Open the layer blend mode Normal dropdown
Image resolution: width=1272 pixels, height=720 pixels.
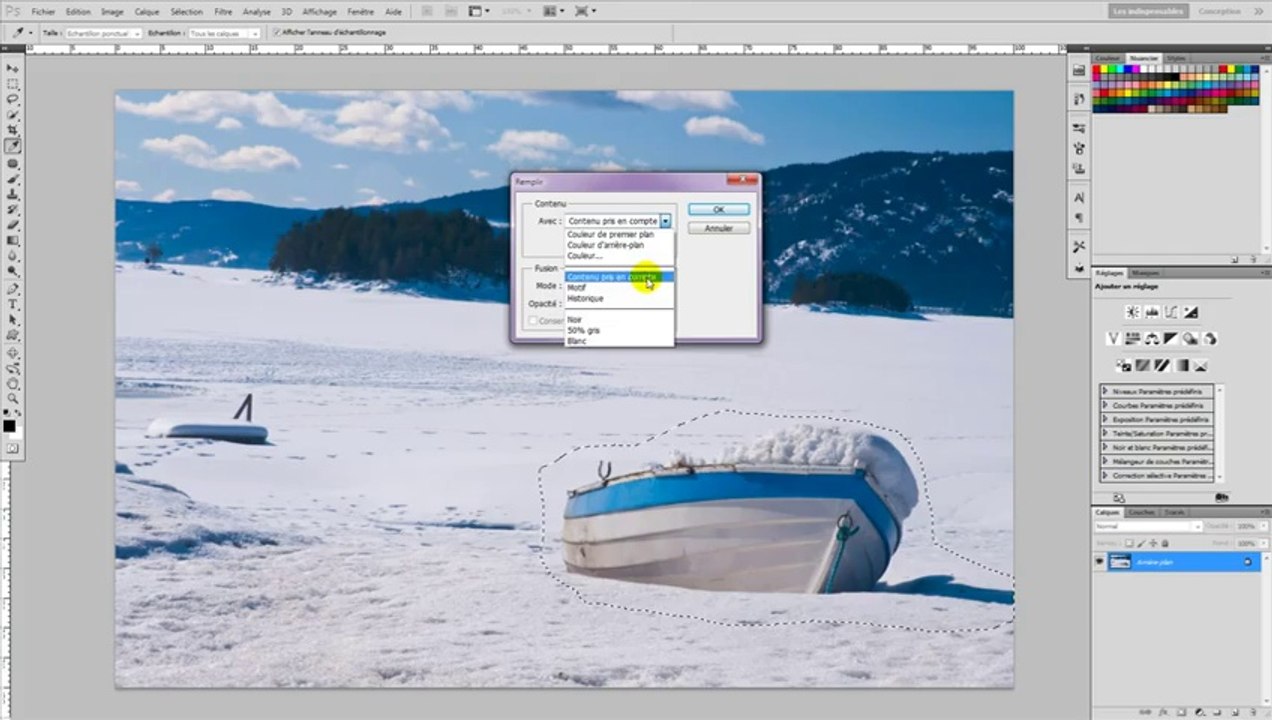(x=1148, y=526)
